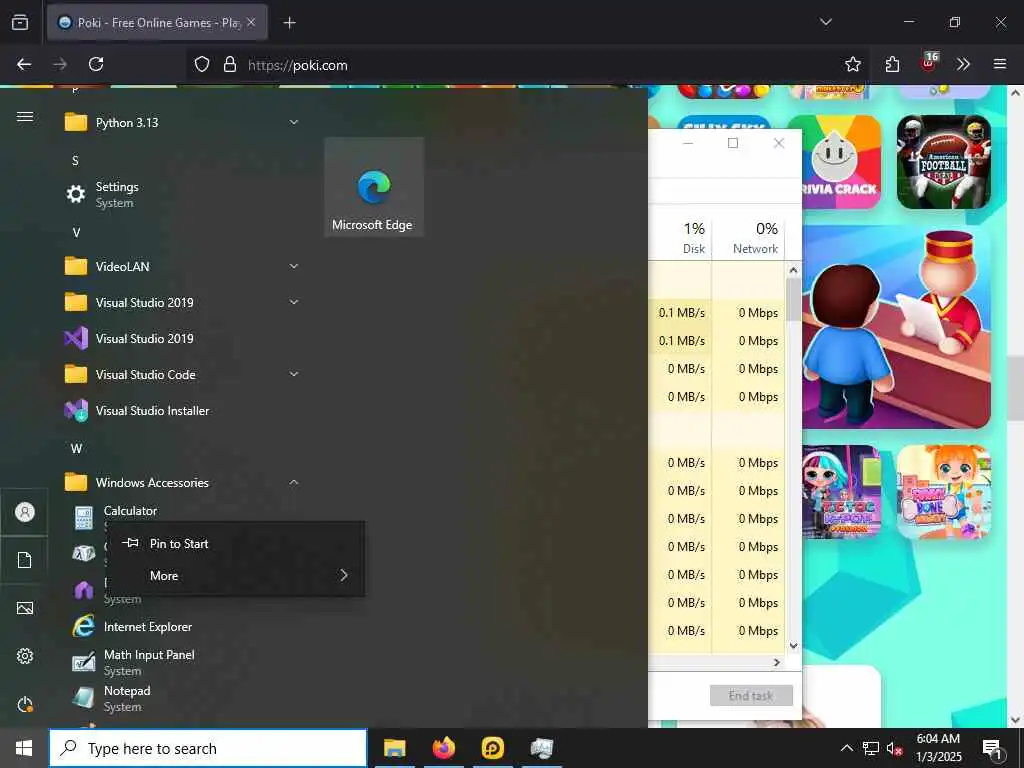The width and height of the screenshot is (1024, 768).
Task: Open Pictures icon in Start sidebar
Action: 25,608
